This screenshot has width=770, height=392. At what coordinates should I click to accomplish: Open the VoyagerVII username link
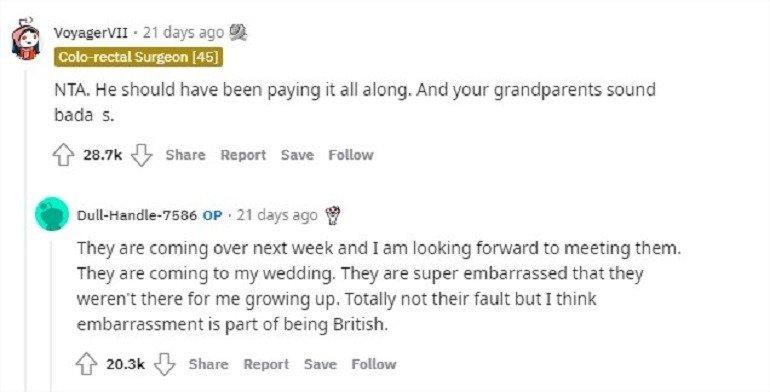coord(91,33)
